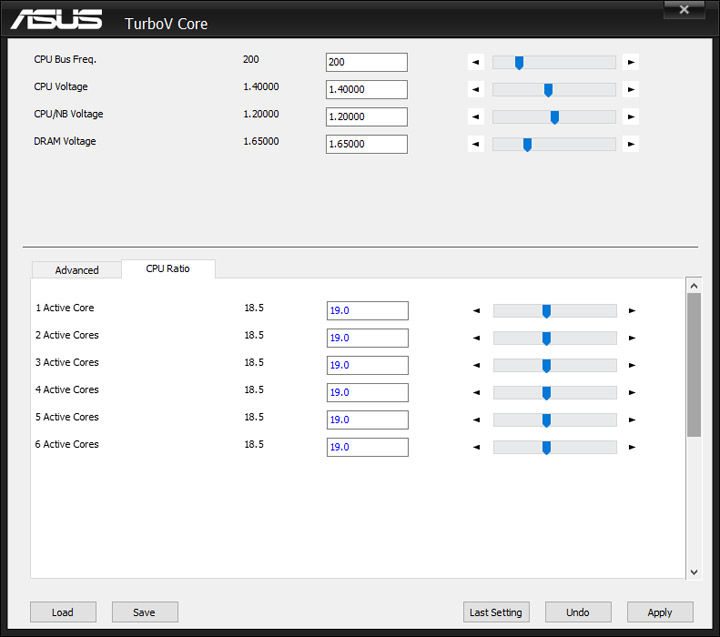
Task: Raise the 1 Active Core ratio arrow
Action: (x=632, y=310)
